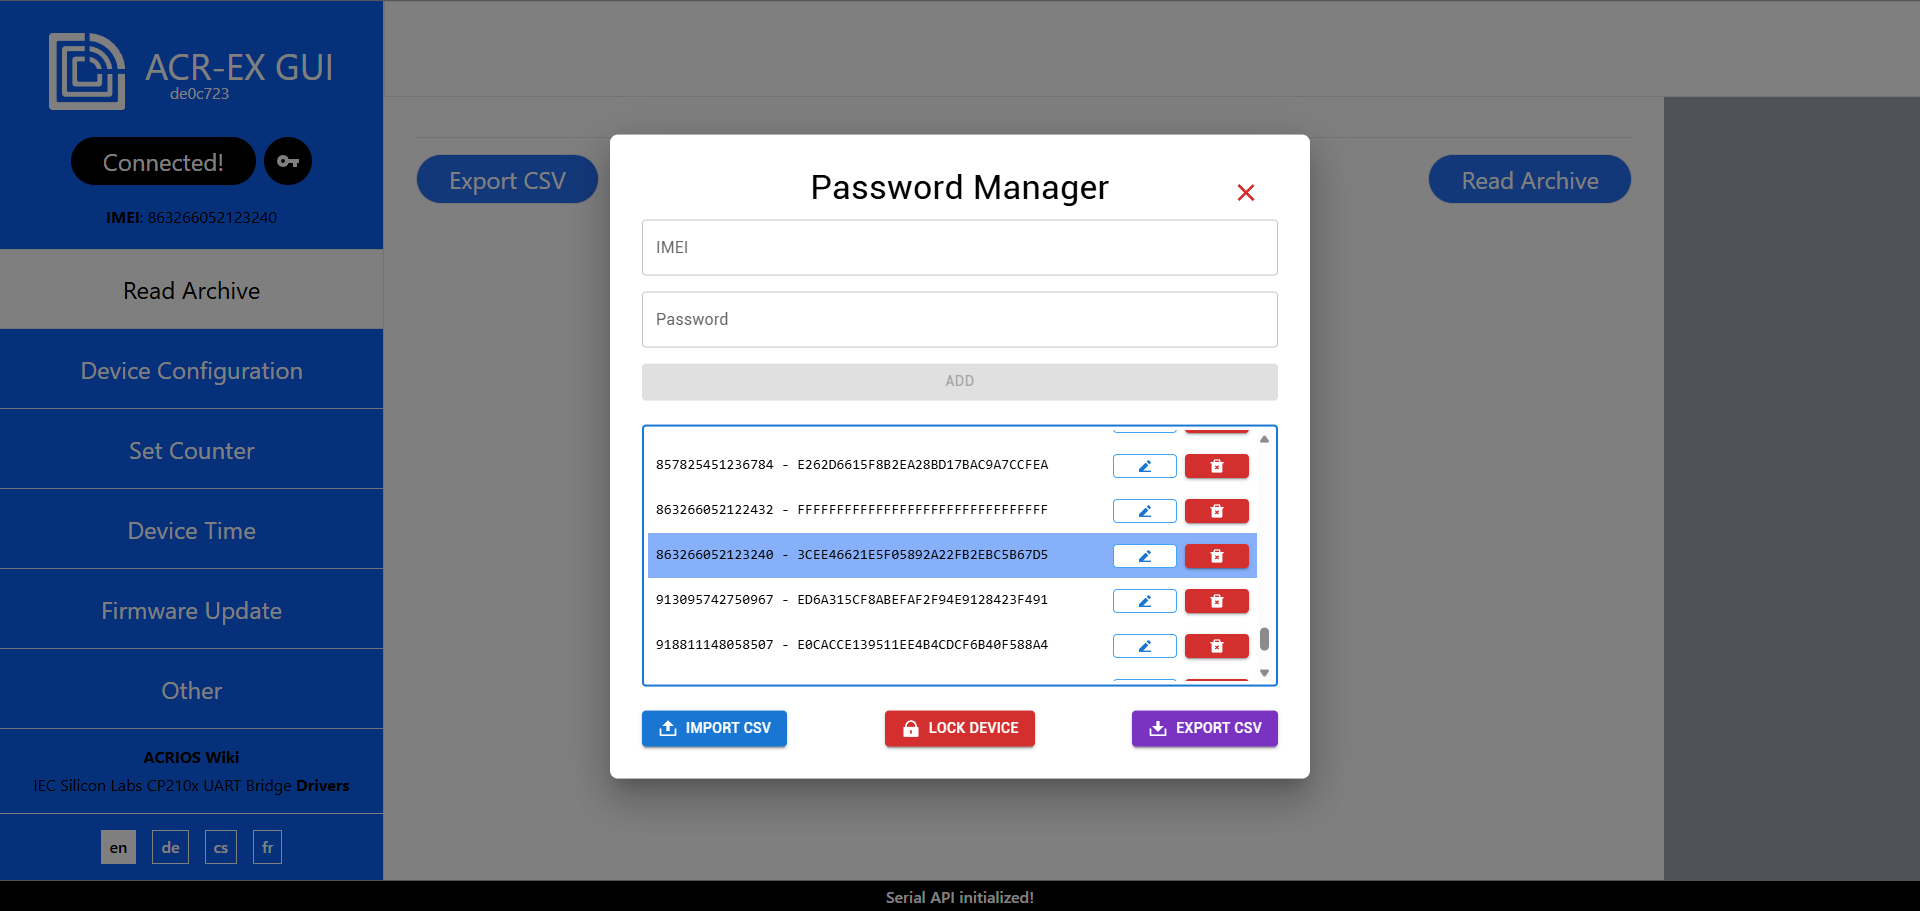Select the German language option
1920x911 pixels.
[170, 847]
